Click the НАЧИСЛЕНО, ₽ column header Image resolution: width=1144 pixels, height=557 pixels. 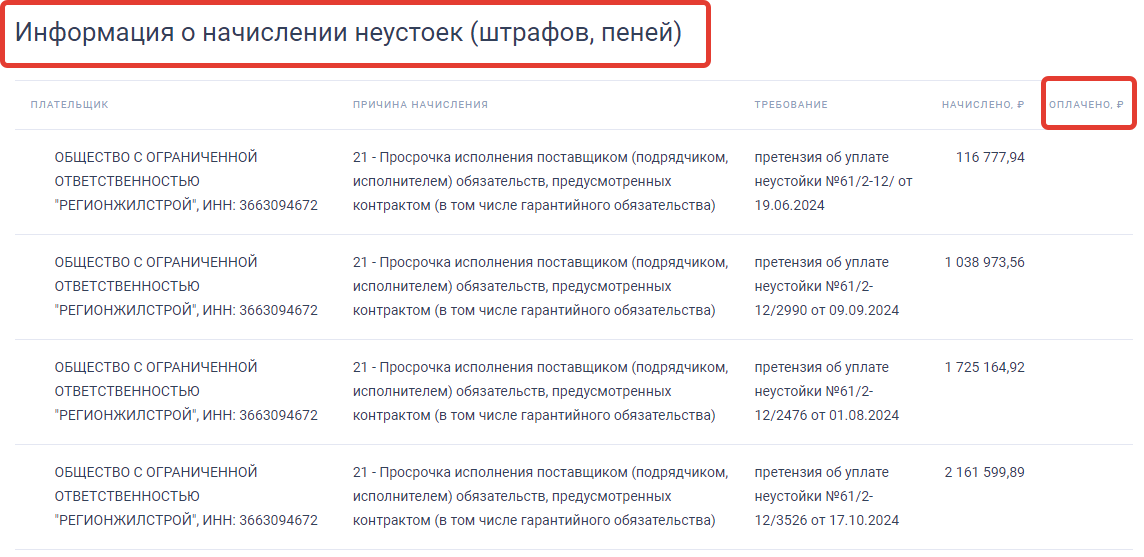click(x=983, y=105)
